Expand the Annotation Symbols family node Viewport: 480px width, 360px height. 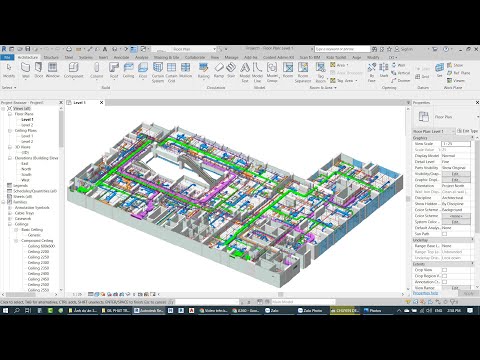pyautogui.click(x=10, y=208)
